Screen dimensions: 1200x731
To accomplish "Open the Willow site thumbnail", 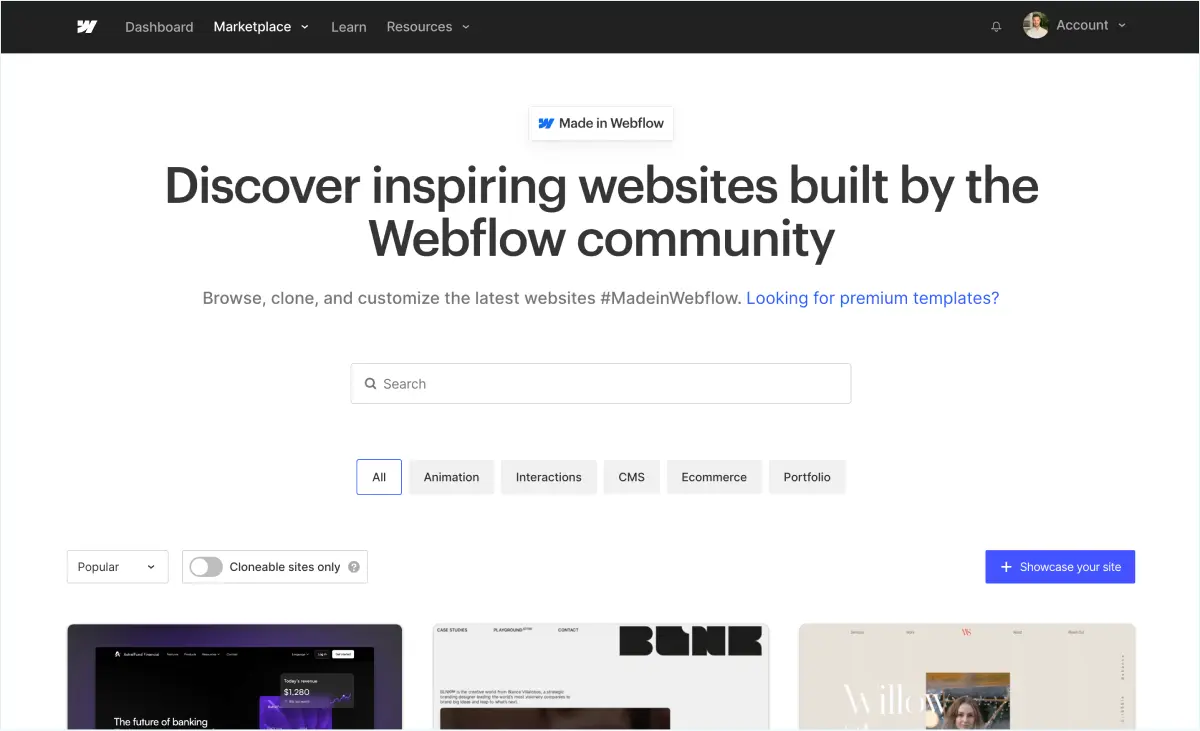I will [x=967, y=677].
